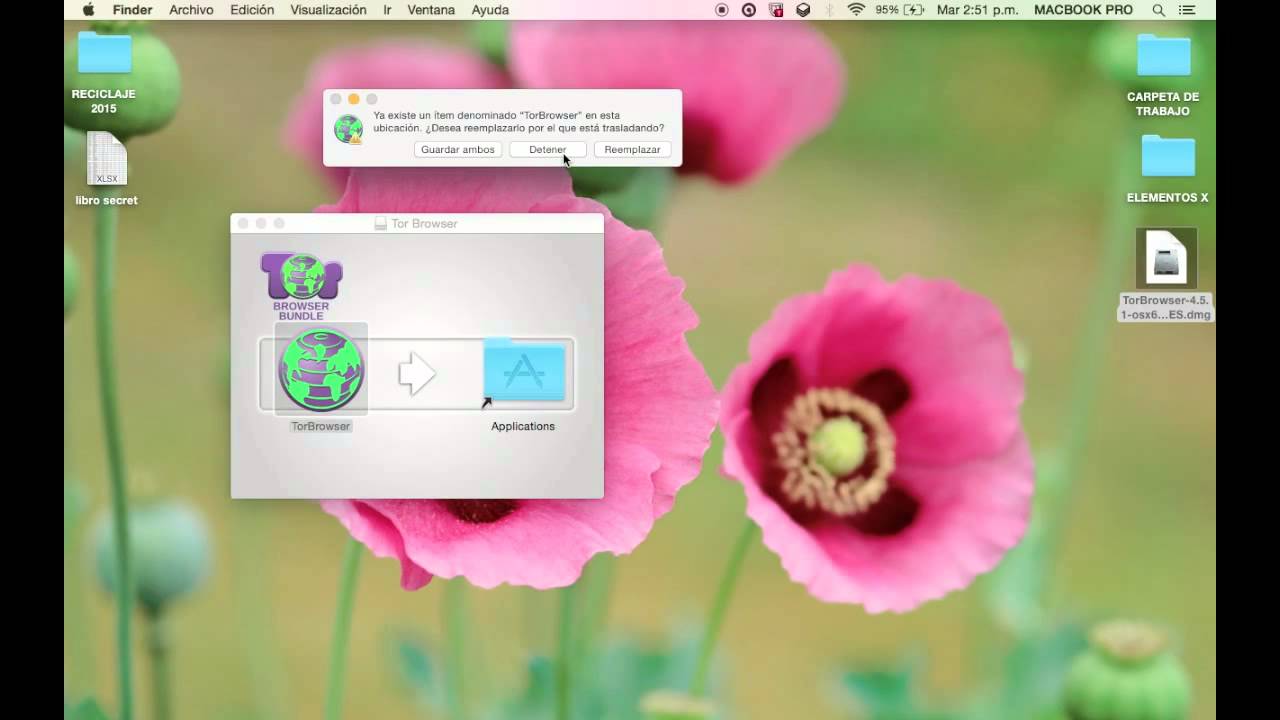Click the screen recording stop icon in menu bar
1280x720 pixels.
[722, 10]
